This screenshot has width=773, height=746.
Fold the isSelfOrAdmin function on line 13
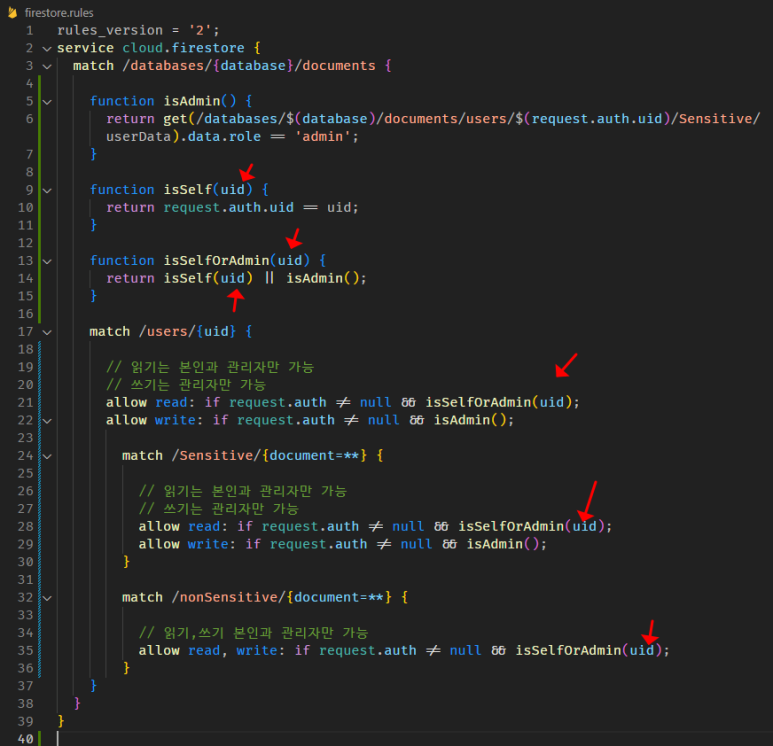pos(47,261)
